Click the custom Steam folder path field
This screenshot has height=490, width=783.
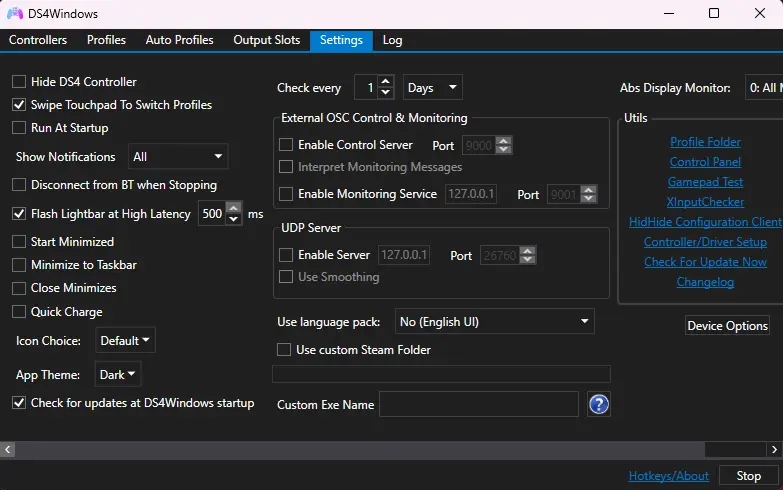coord(441,374)
